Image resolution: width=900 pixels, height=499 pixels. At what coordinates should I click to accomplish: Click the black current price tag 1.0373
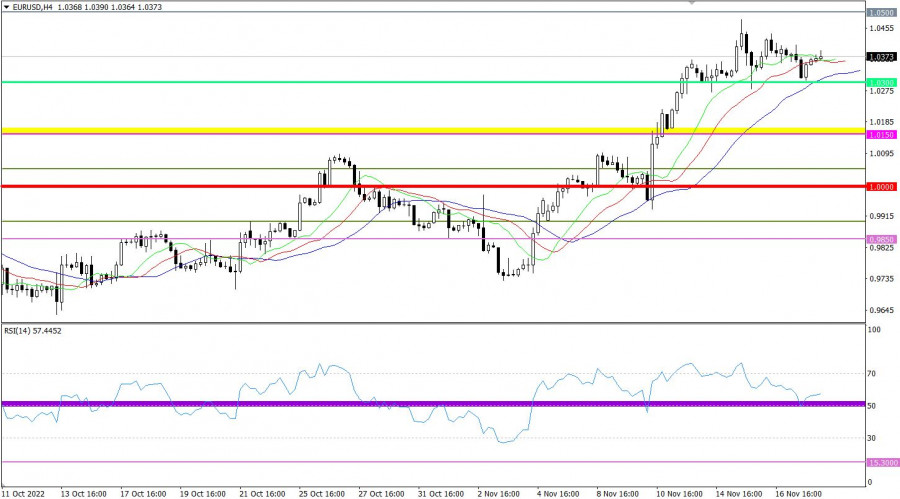(881, 57)
